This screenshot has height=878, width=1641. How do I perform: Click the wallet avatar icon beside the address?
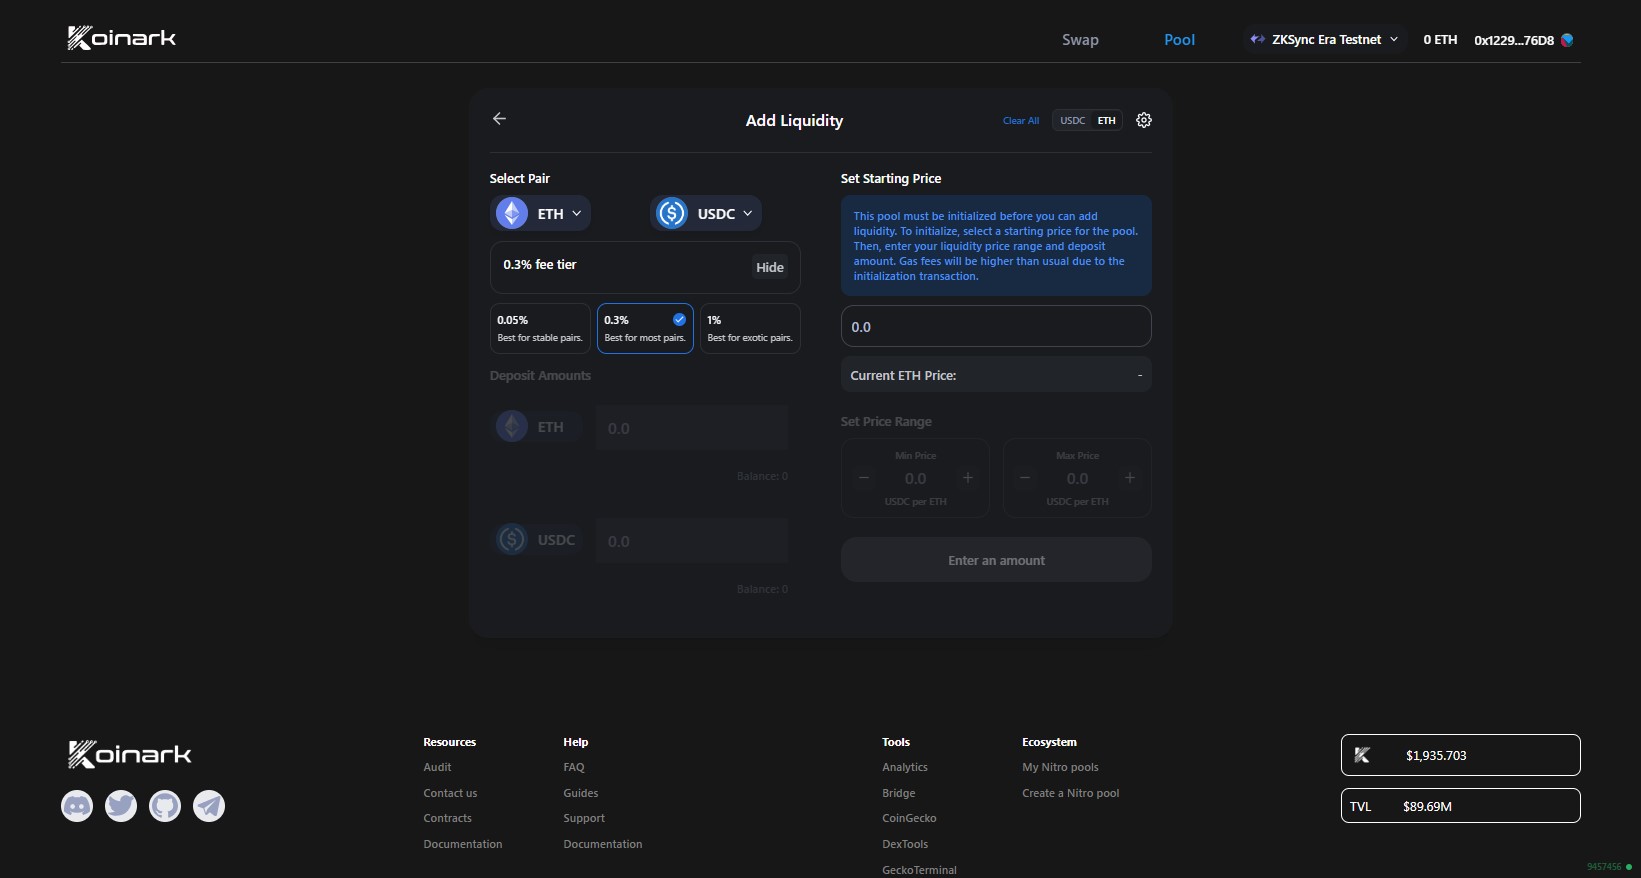[x=1567, y=40]
